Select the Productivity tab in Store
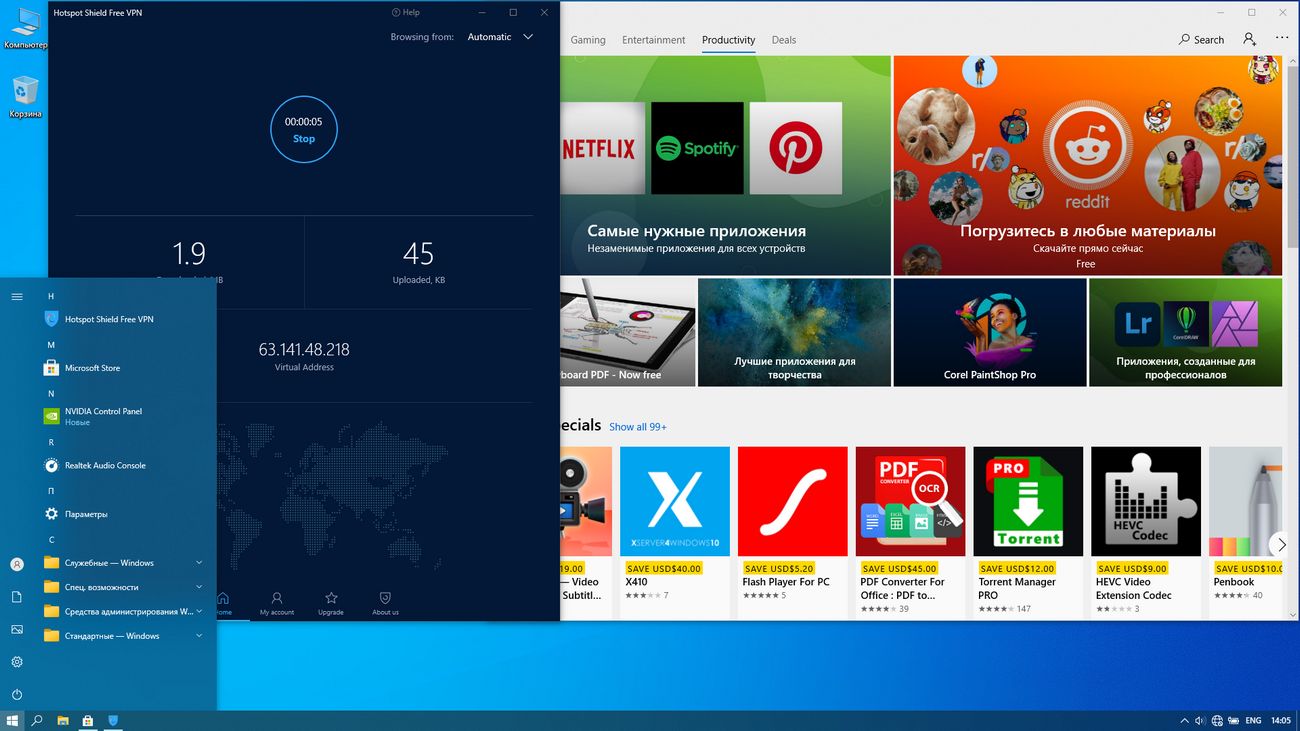 point(728,40)
